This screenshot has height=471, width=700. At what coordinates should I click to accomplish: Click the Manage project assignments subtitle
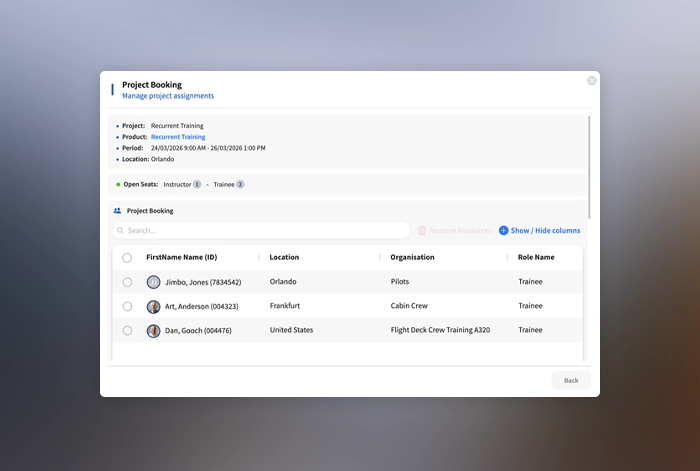click(x=168, y=96)
